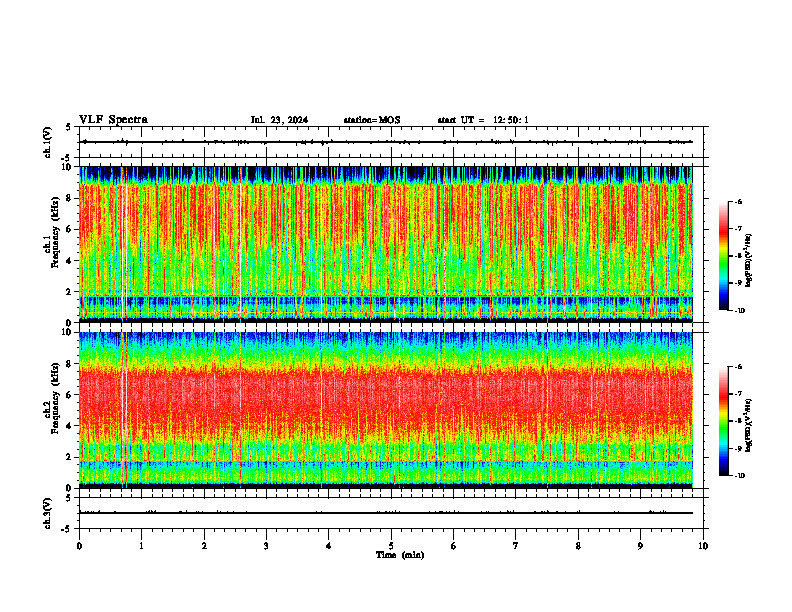Click time axis tick label "10"
The width and height of the screenshot is (792, 612).
click(x=703, y=546)
